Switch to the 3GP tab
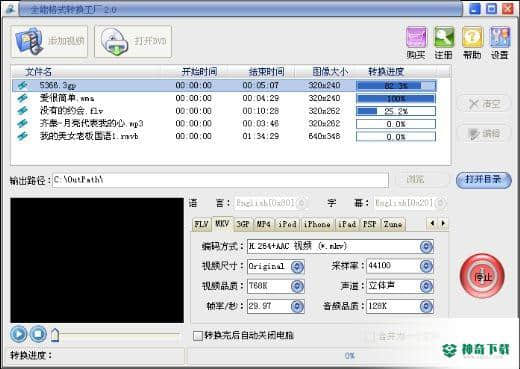 pos(243,224)
